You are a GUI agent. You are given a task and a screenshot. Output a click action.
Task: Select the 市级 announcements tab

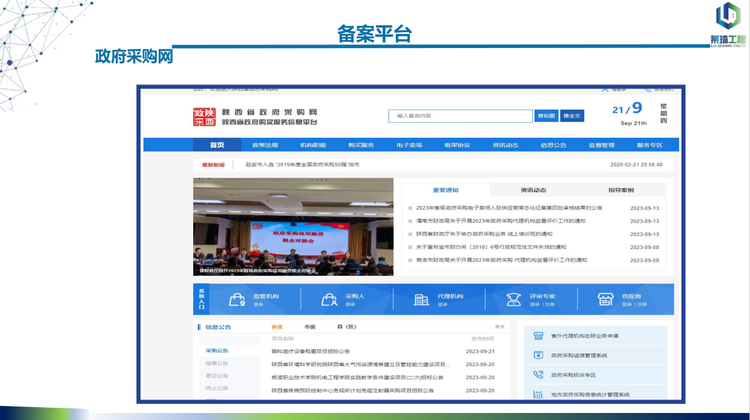pos(310,327)
